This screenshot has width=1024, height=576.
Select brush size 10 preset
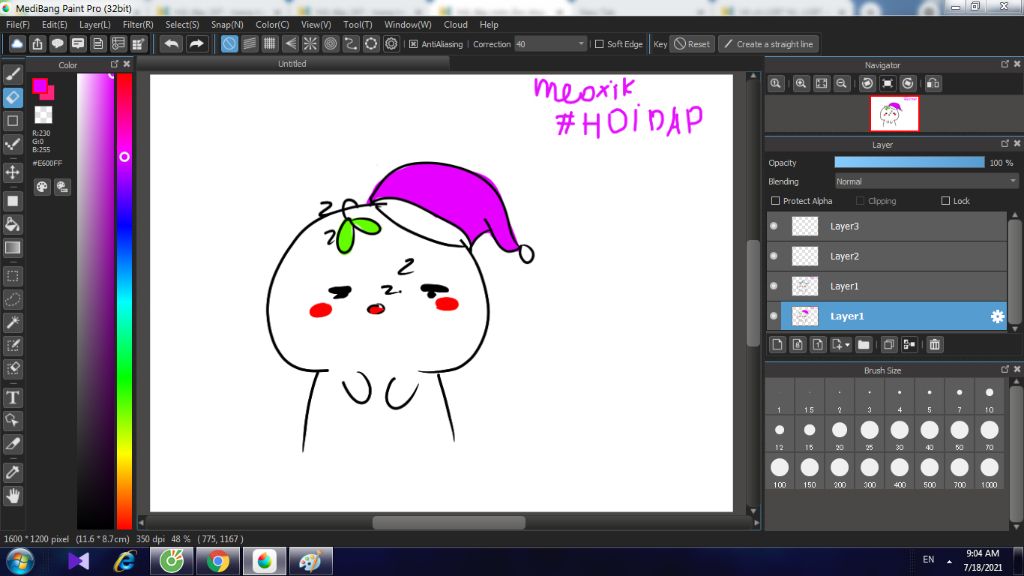click(989, 397)
